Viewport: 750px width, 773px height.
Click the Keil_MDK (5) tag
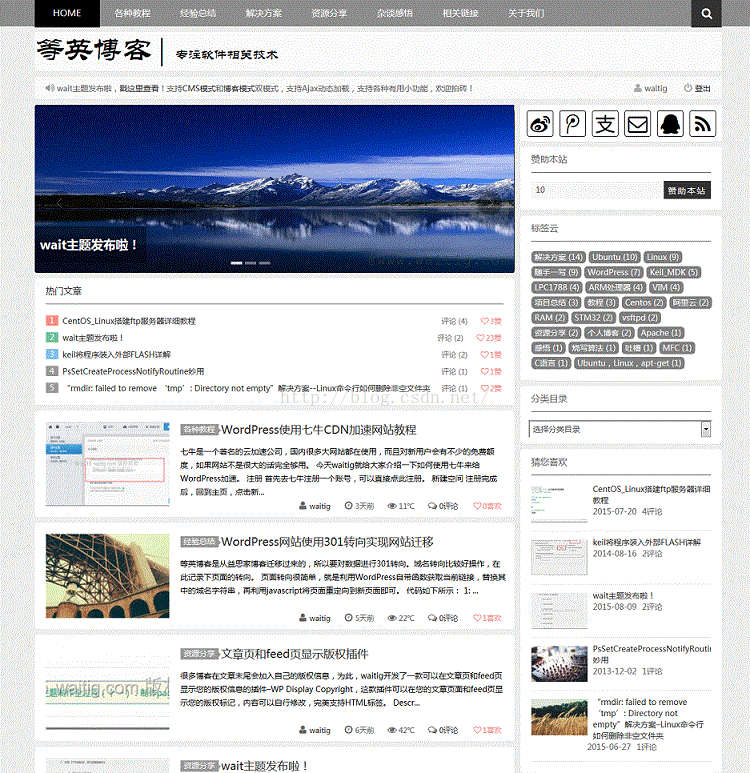coord(674,272)
